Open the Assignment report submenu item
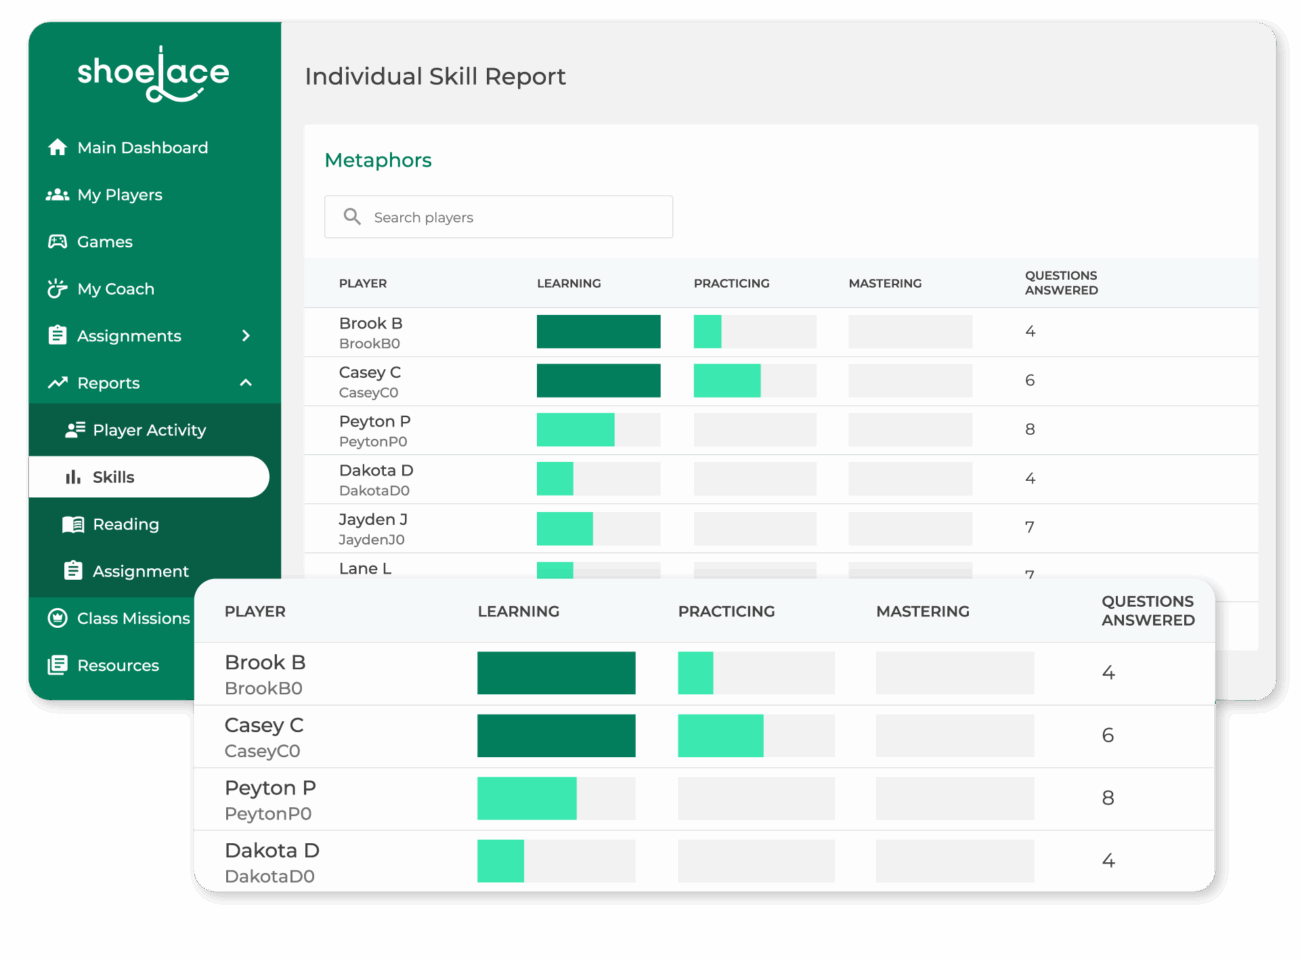 140,571
